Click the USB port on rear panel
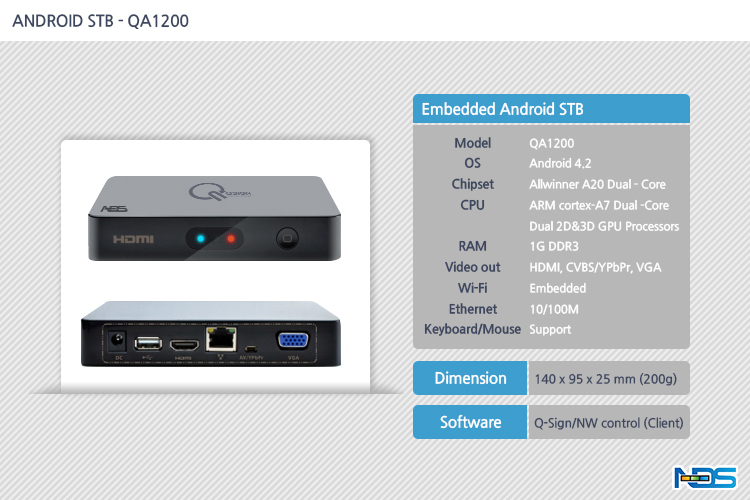750x500 pixels. tap(148, 343)
